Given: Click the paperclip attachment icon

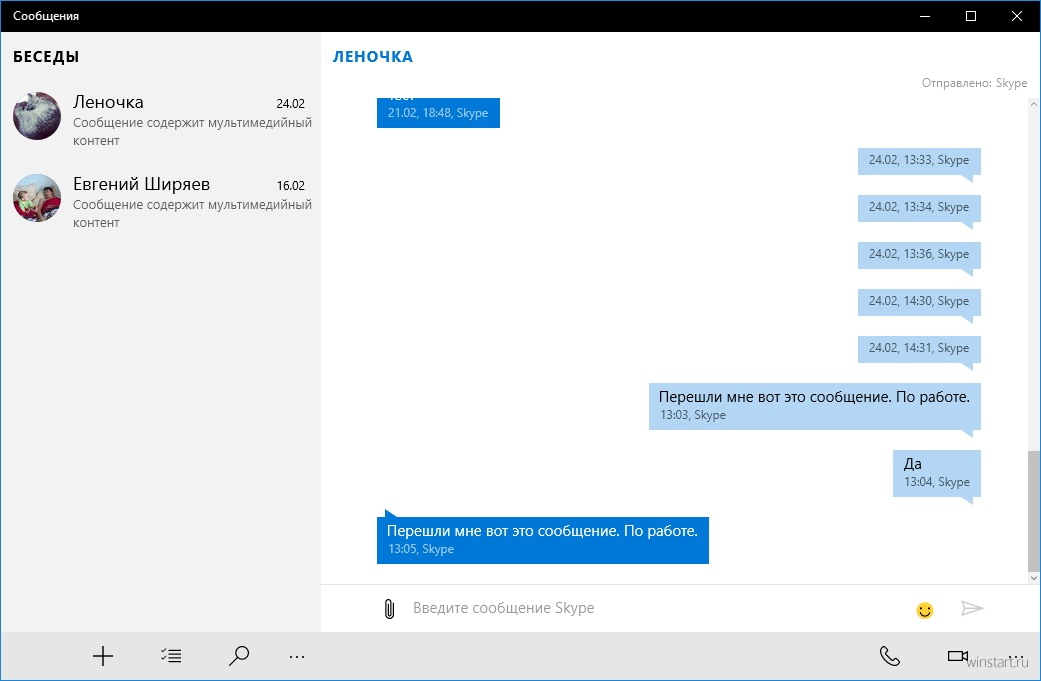Looking at the screenshot, I should click(x=389, y=608).
